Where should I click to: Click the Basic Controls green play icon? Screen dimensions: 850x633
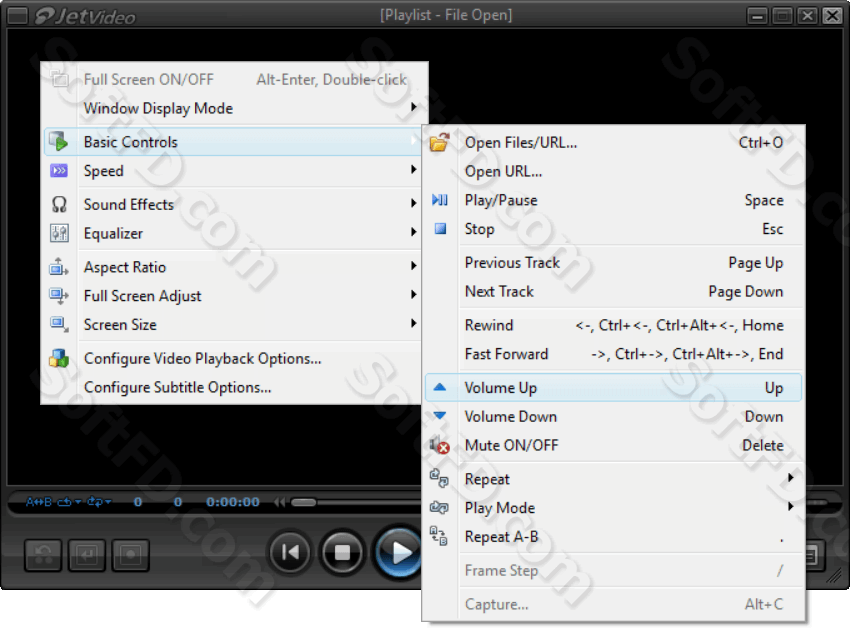click(x=59, y=141)
